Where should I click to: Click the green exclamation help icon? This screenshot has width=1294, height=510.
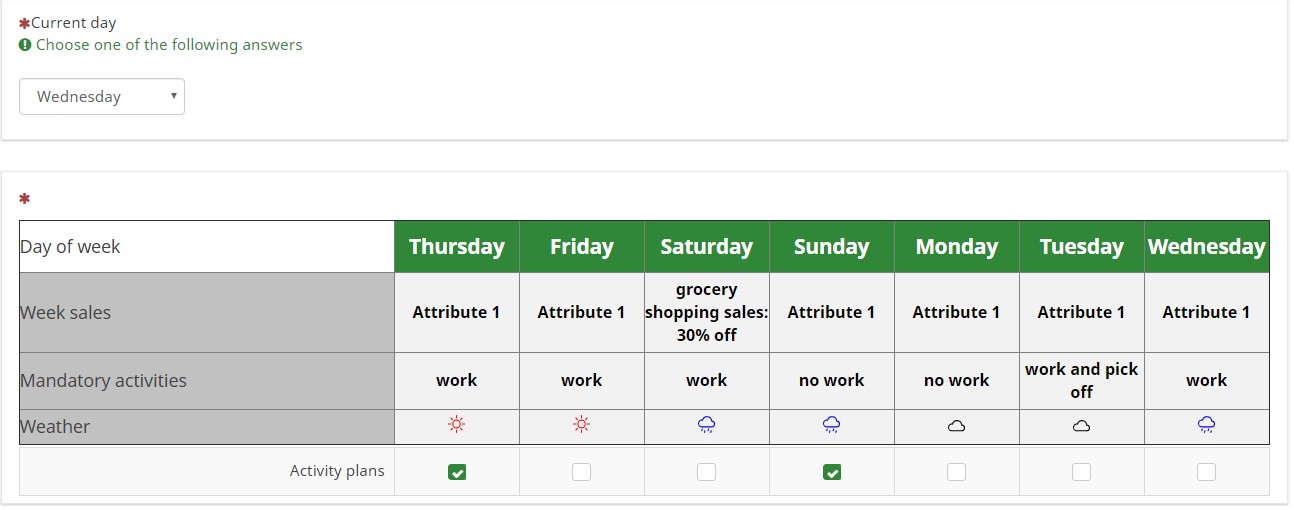(25, 45)
